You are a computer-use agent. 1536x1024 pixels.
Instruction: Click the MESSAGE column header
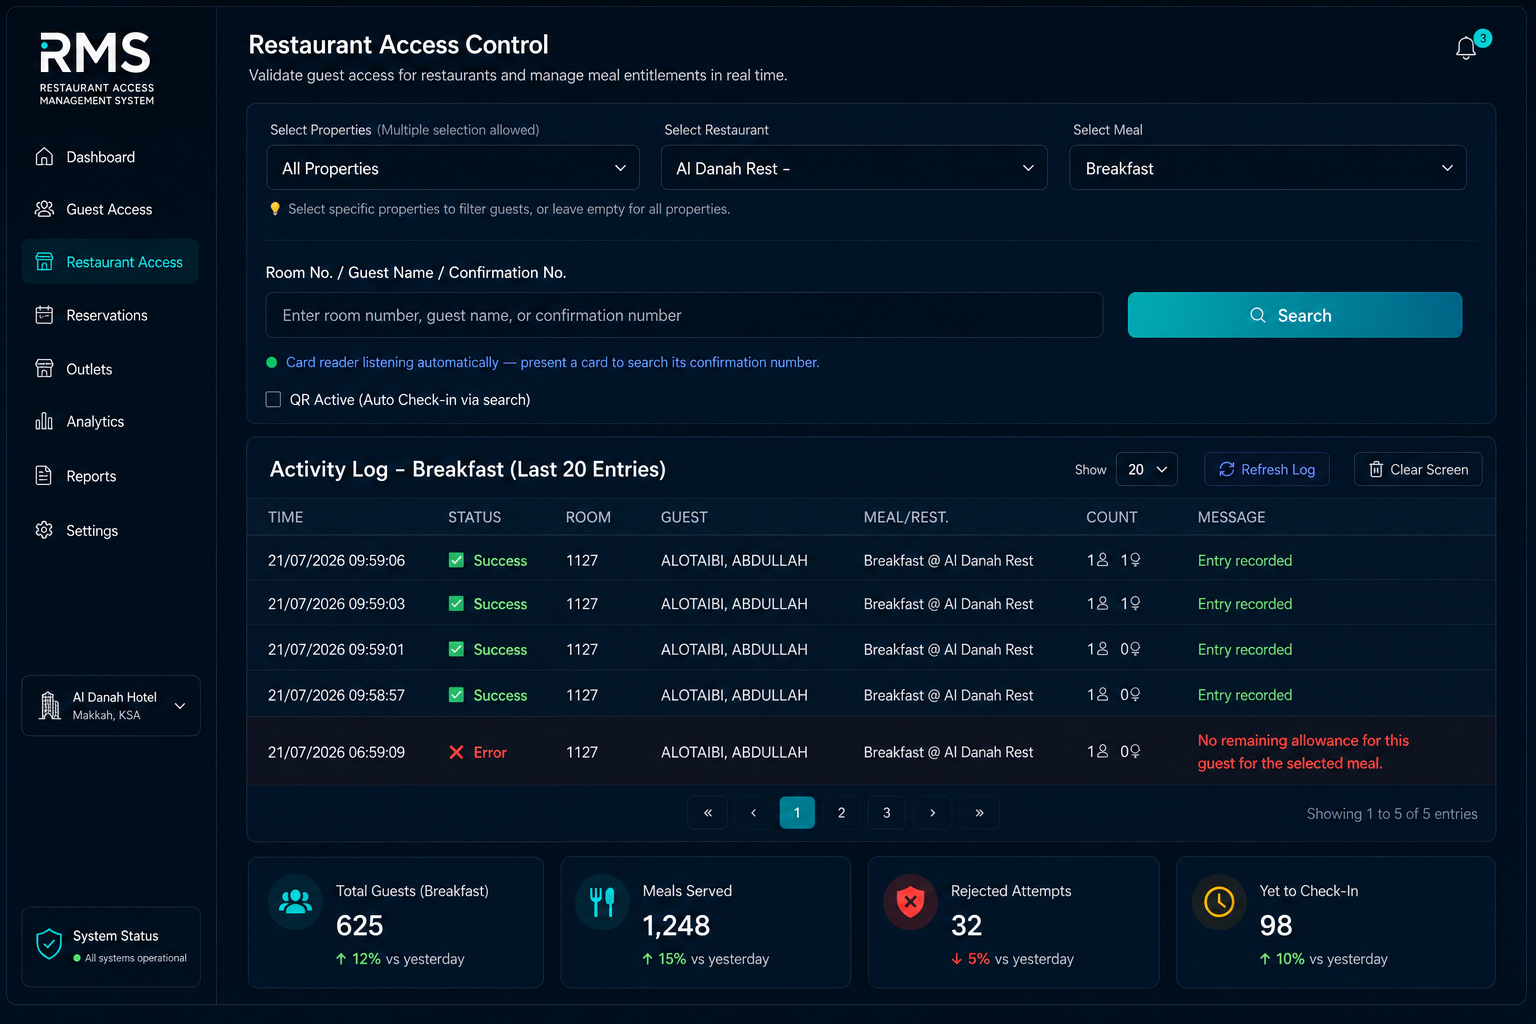click(x=1232, y=517)
